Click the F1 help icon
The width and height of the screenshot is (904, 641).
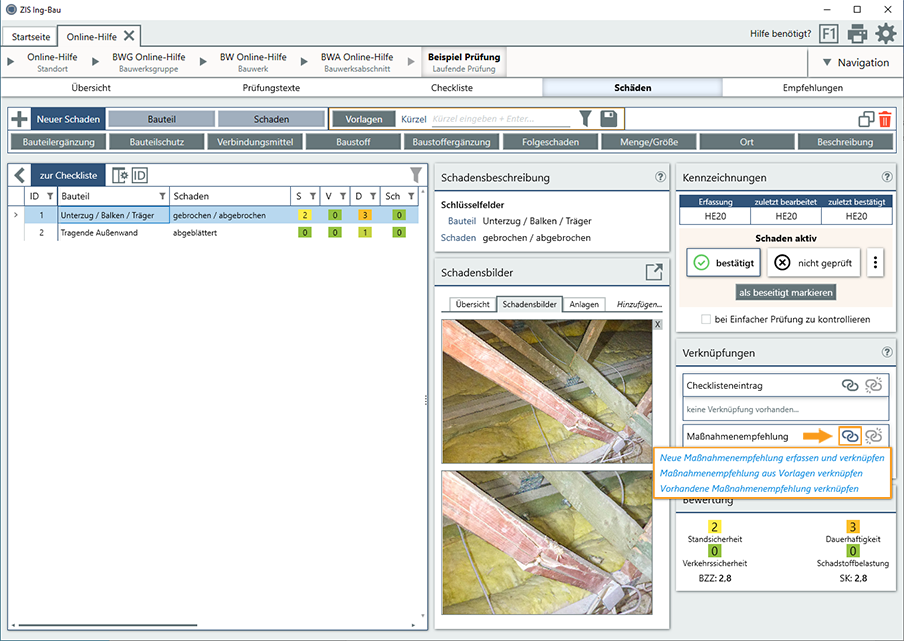click(829, 34)
